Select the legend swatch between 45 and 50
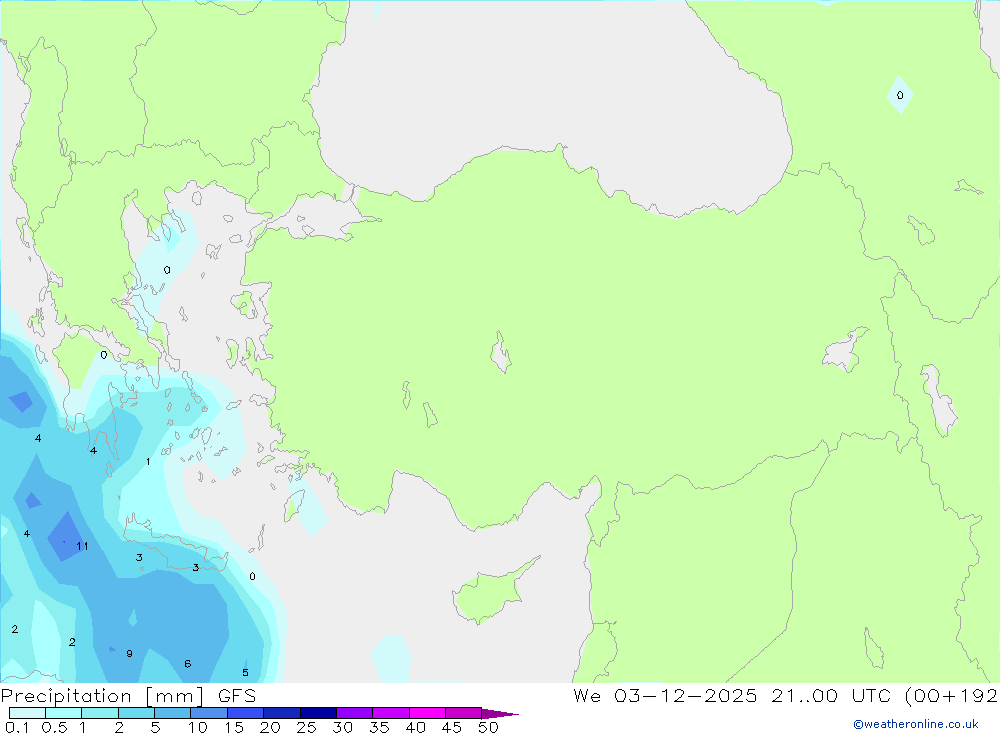Screen dimensions: 1000x733 coord(463,713)
